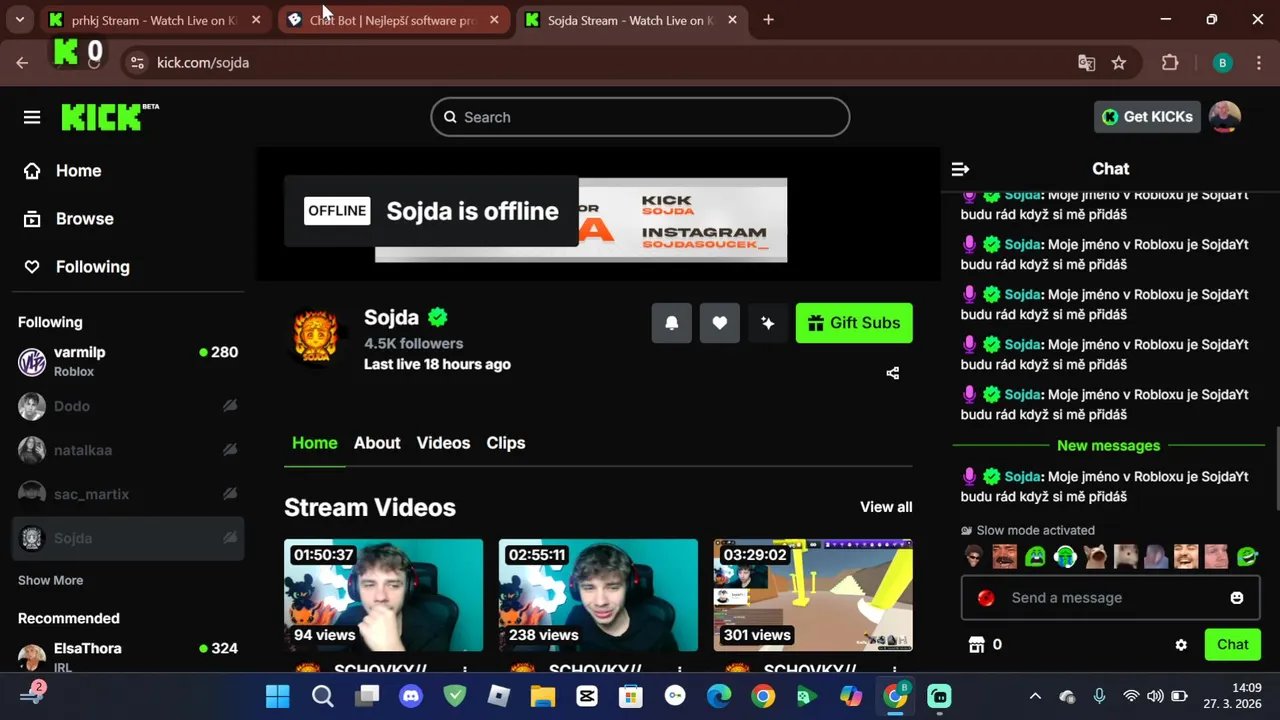
Task: Click the sparkle icon beside Gift Subs
Action: (x=767, y=323)
